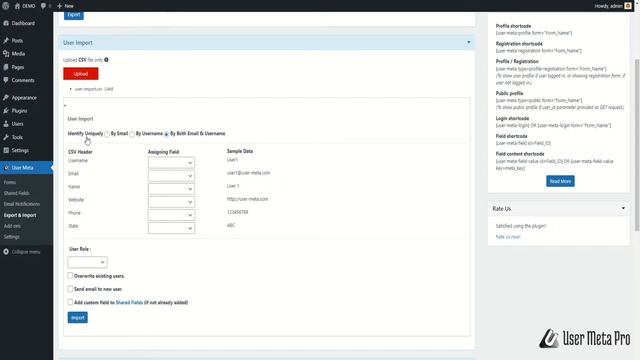Click the CSV Header column title
Image resolution: width=640 pixels, height=360 pixels.
[80, 152]
